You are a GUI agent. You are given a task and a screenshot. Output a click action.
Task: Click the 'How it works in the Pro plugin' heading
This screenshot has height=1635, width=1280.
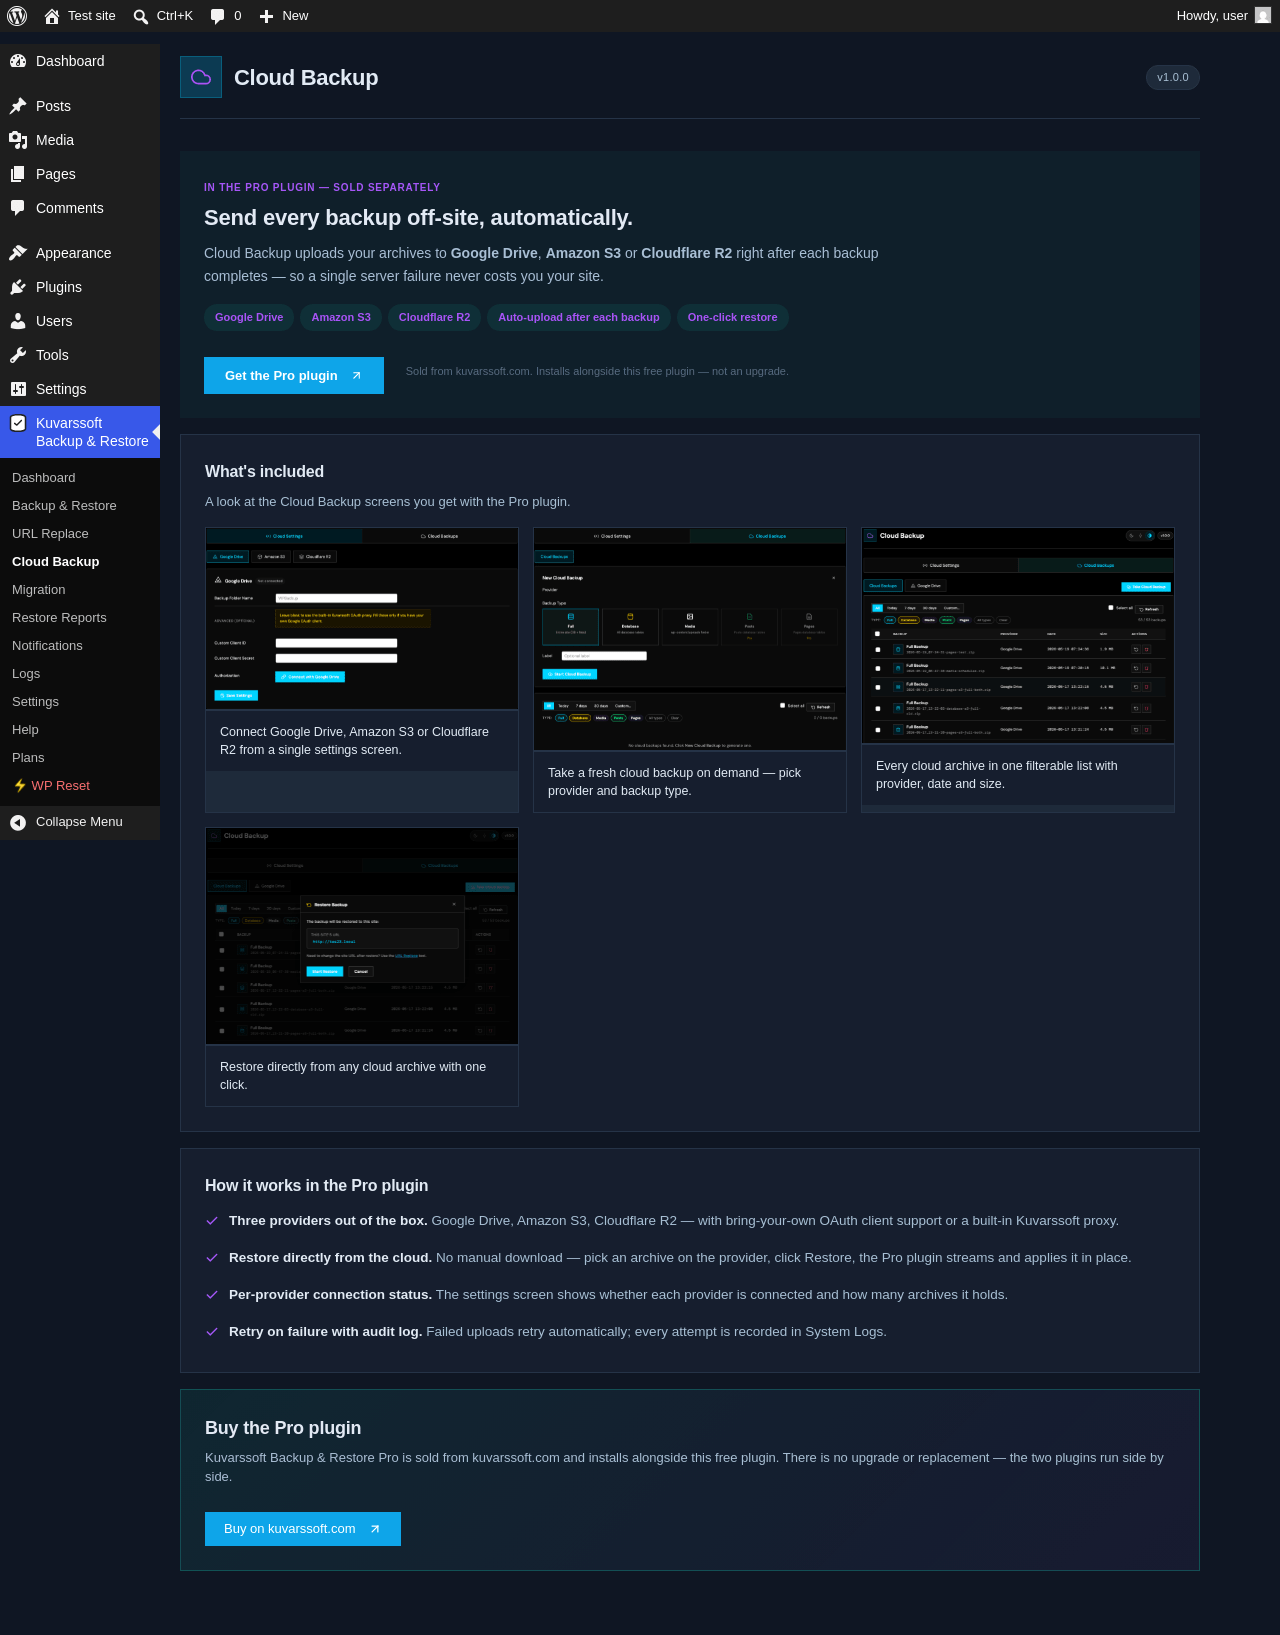pyautogui.click(x=316, y=1186)
